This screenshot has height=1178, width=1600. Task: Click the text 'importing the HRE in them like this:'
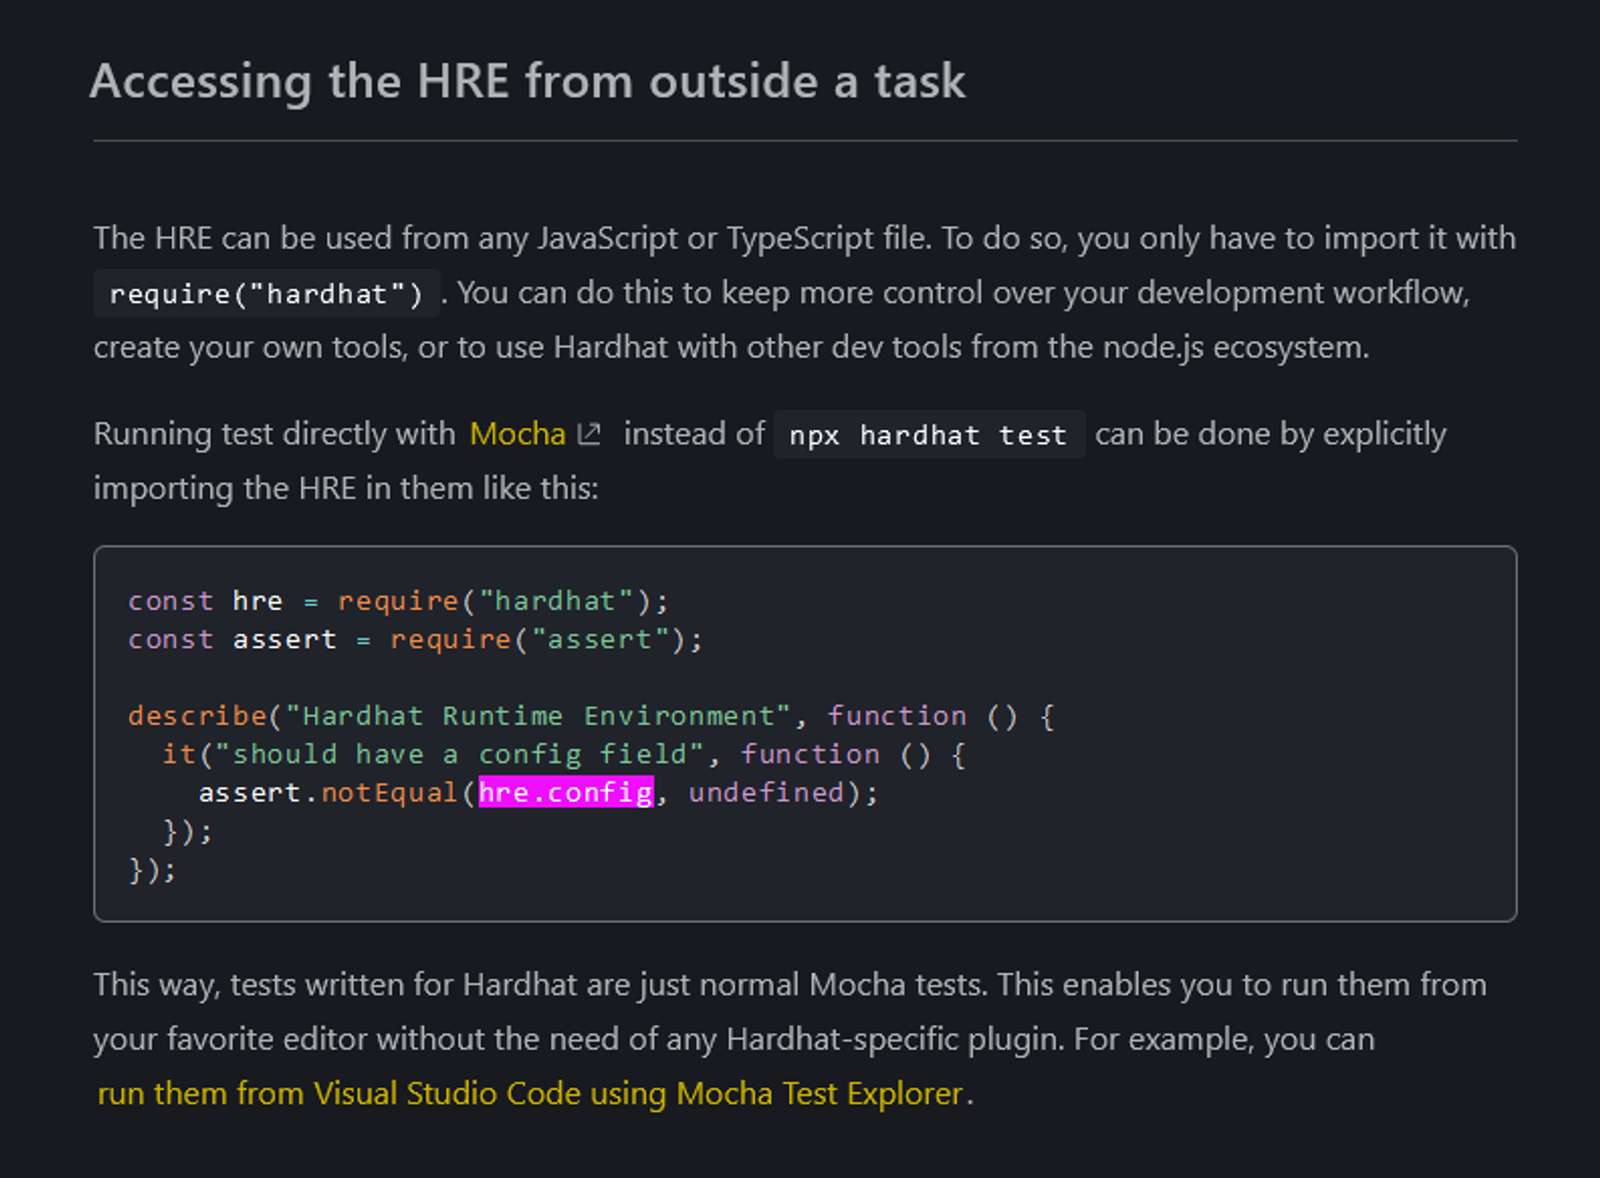[346, 488]
